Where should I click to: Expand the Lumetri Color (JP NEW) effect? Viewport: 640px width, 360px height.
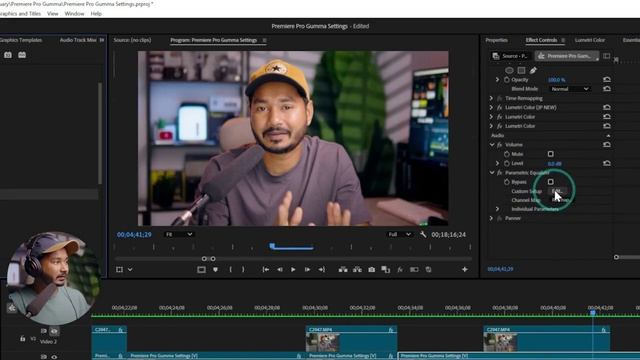(491, 107)
